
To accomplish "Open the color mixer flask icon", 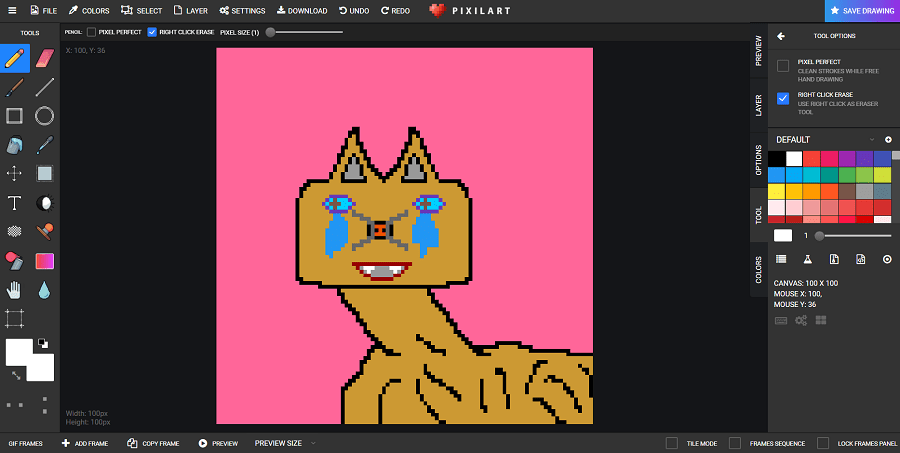I will click(808, 260).
